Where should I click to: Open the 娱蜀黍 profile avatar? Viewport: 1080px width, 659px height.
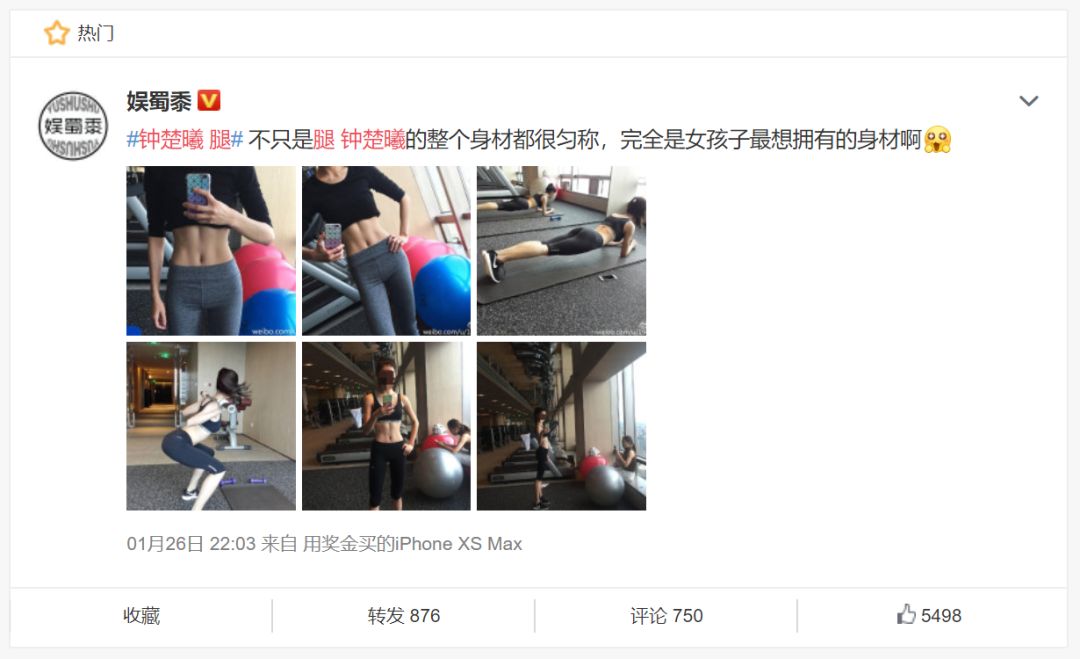click(x=73, y=126)
